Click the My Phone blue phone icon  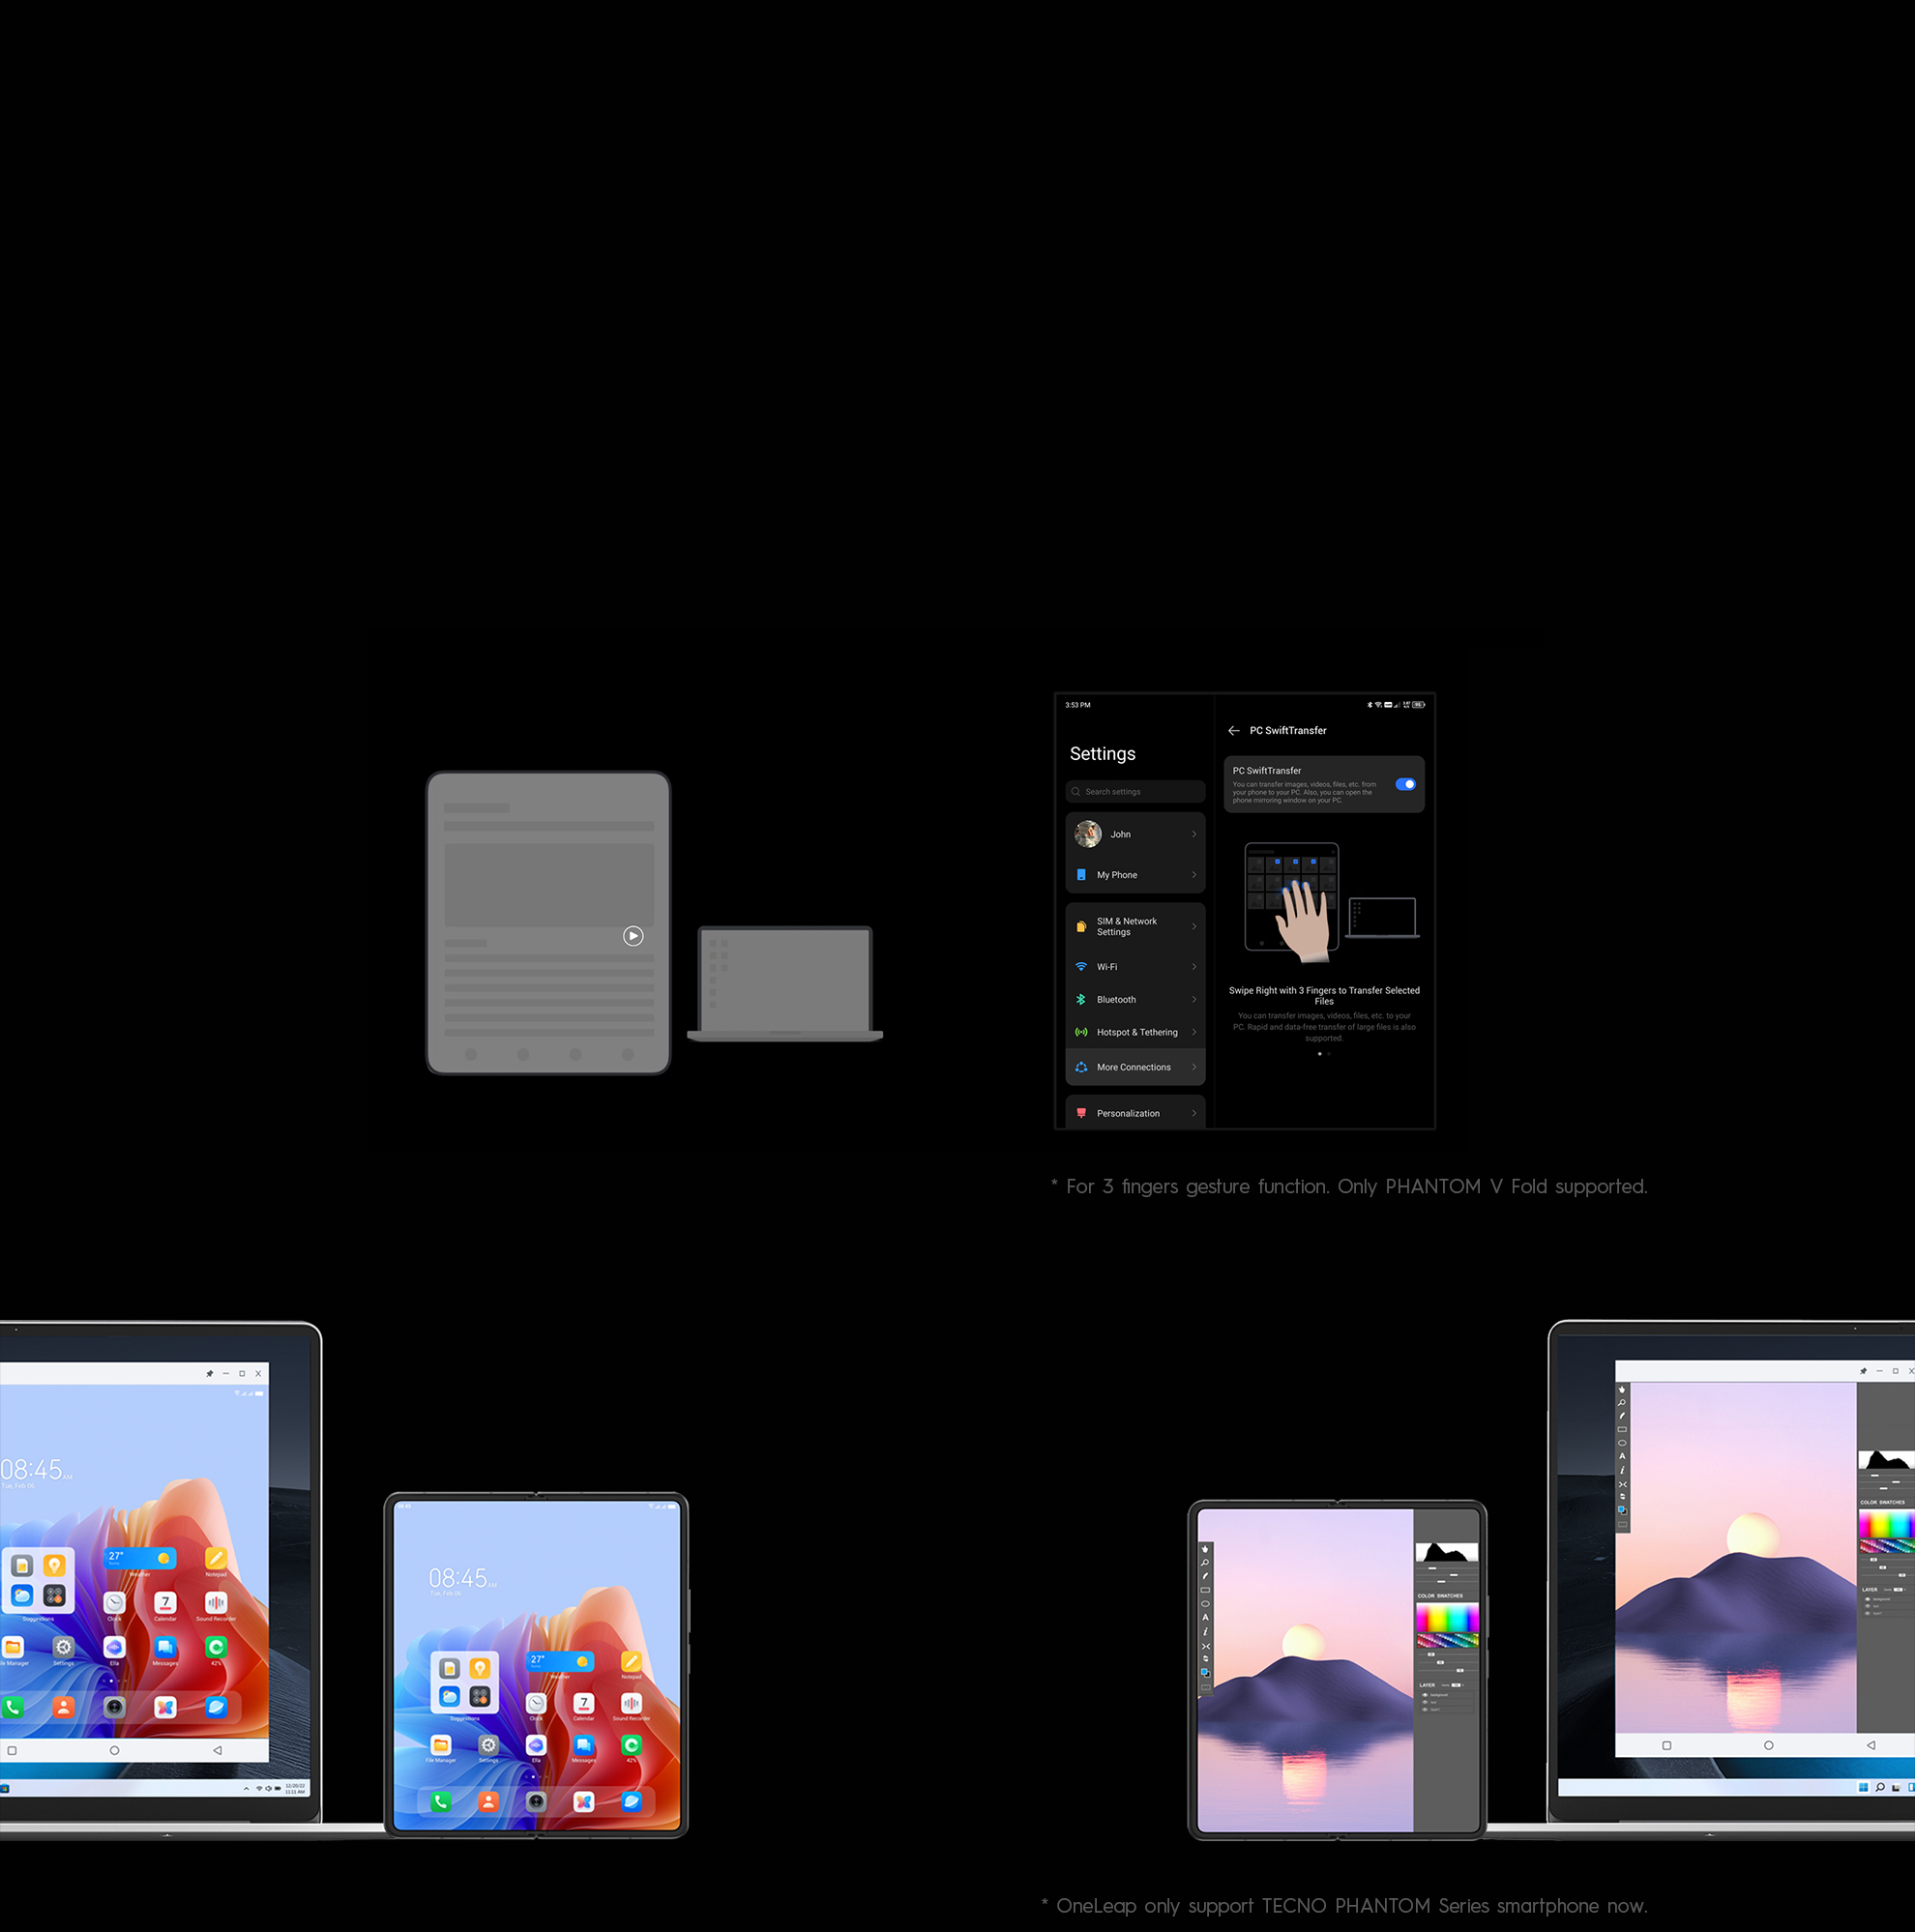pyautogui.click(x=1081, y=875)
